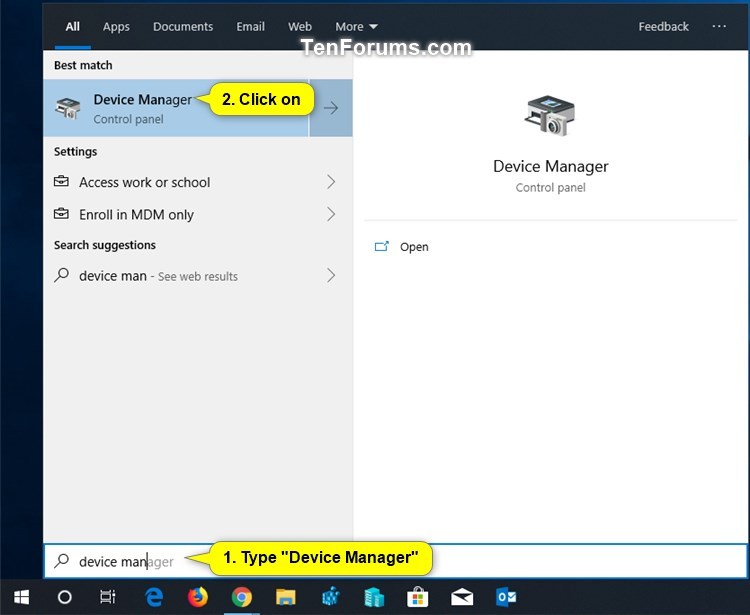Click the Open action icon

[381, 246]
